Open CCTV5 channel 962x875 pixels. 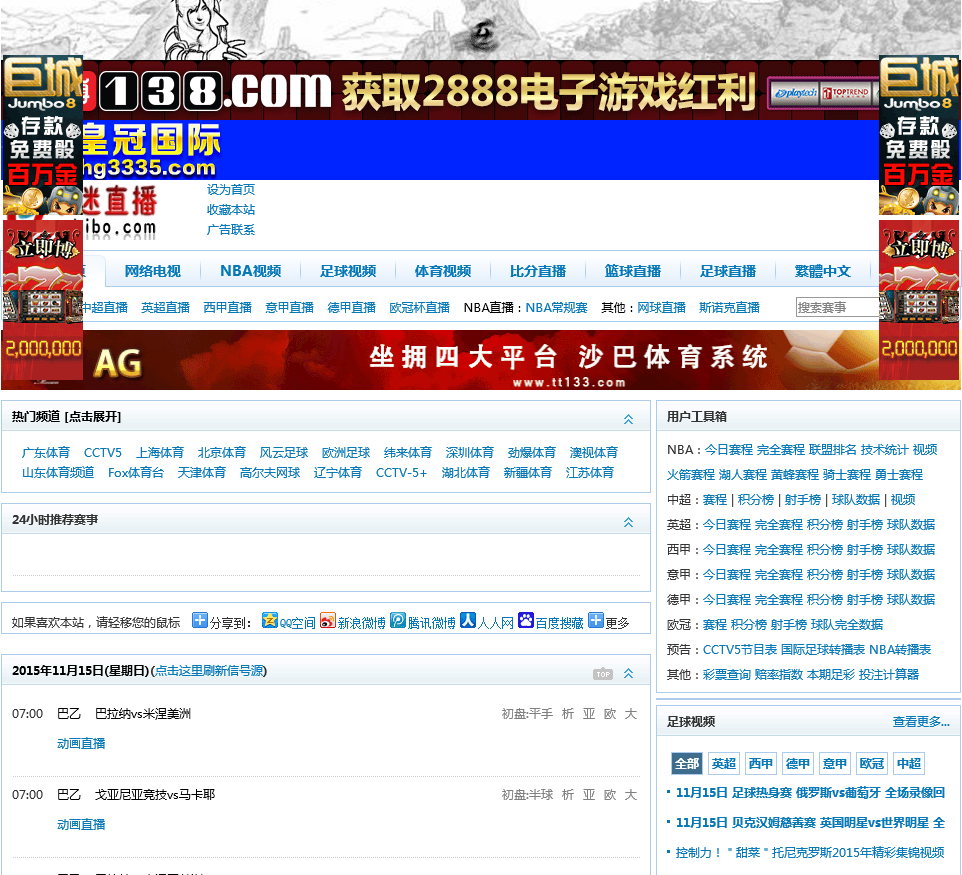coord(102,452)
